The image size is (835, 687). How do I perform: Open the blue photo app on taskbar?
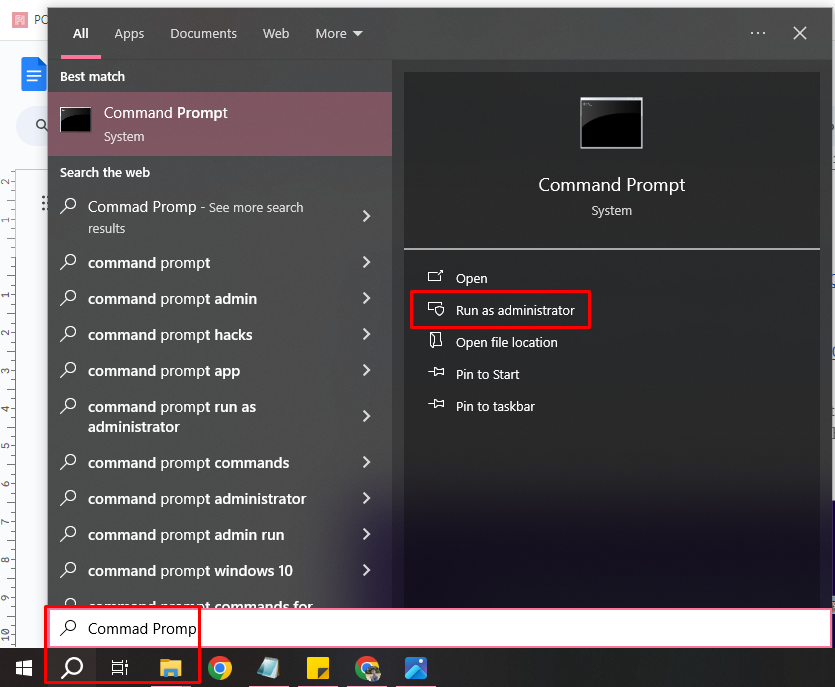[x=416, y=668]
